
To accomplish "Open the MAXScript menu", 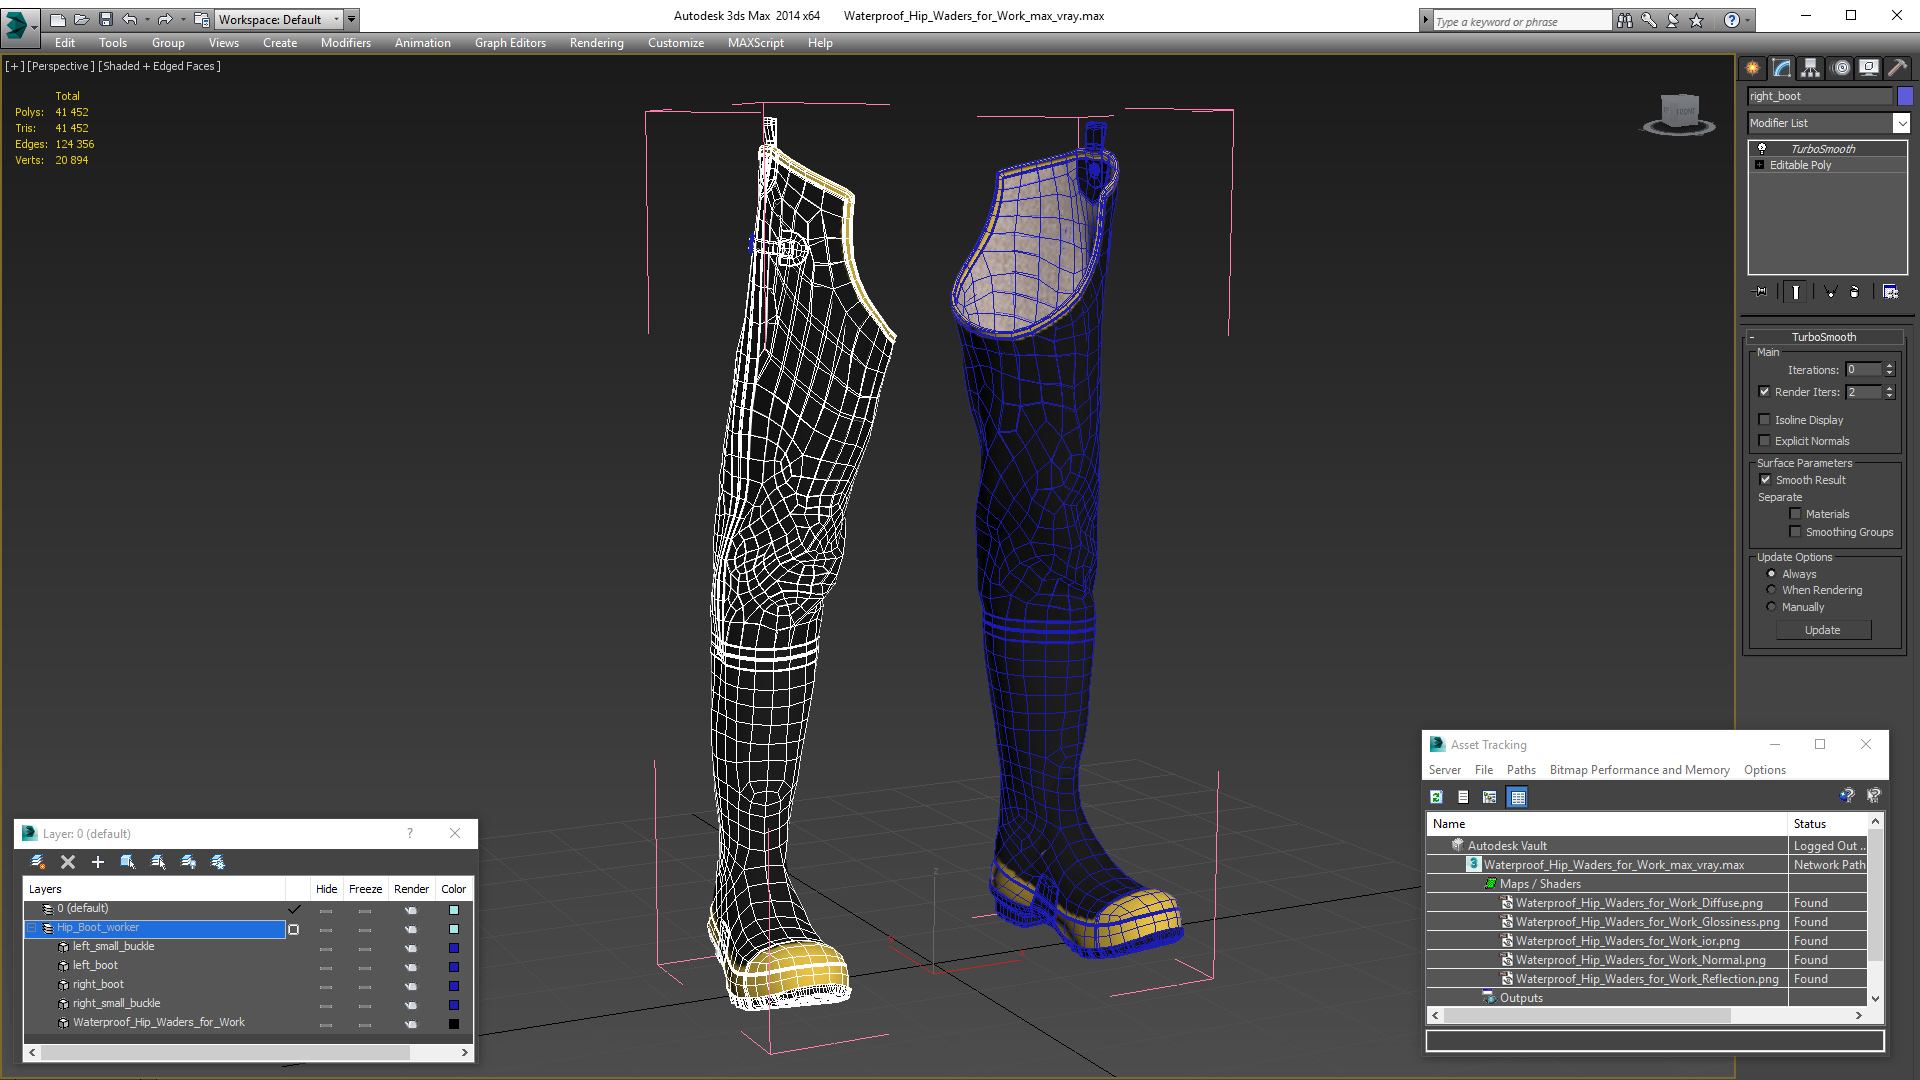I will point(756,43).
